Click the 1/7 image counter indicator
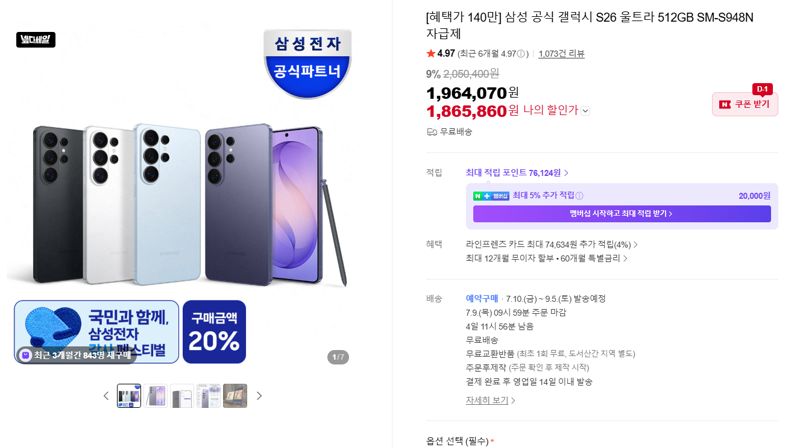 [x=338, y=357]
